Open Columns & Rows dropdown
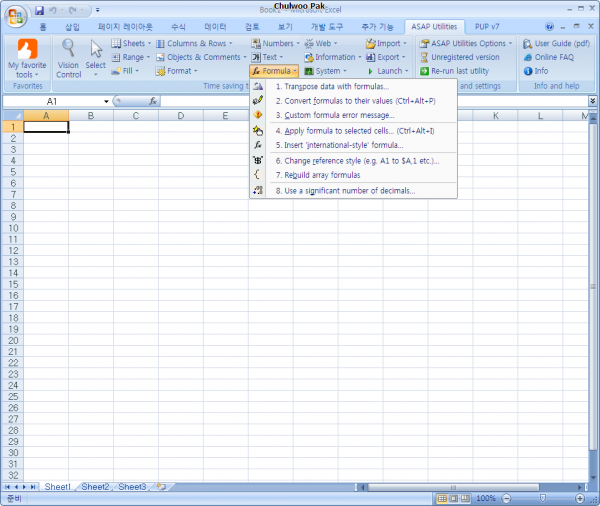The height and width of the screenshot is (506, 600). pos(194,43)
